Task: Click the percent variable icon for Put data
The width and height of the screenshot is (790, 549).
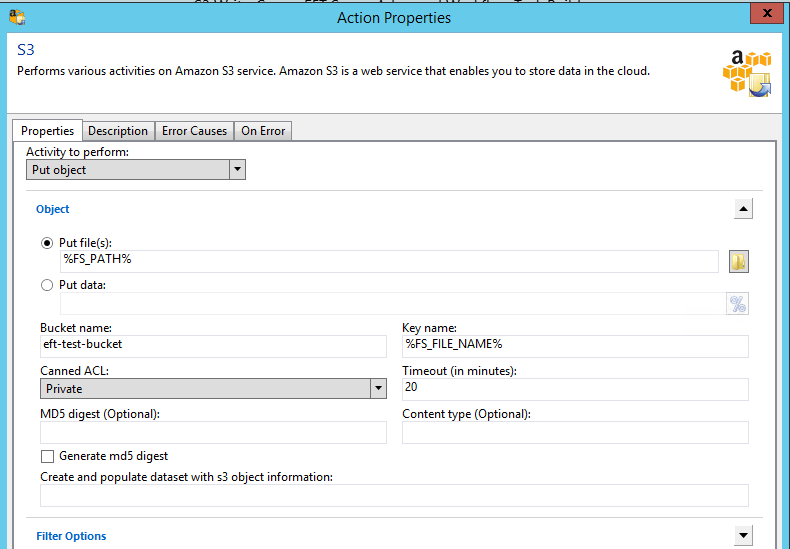Action: point(738,304)
